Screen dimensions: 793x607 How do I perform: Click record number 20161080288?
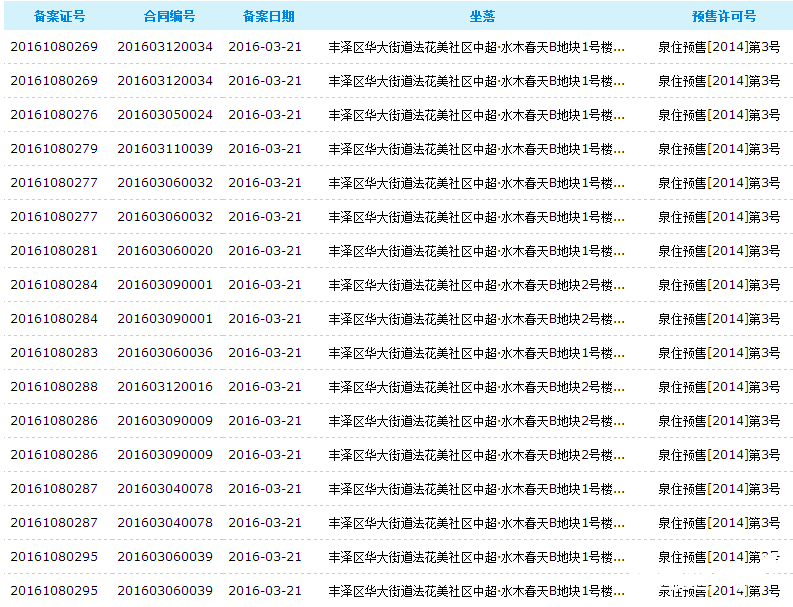tap(54, 387)
